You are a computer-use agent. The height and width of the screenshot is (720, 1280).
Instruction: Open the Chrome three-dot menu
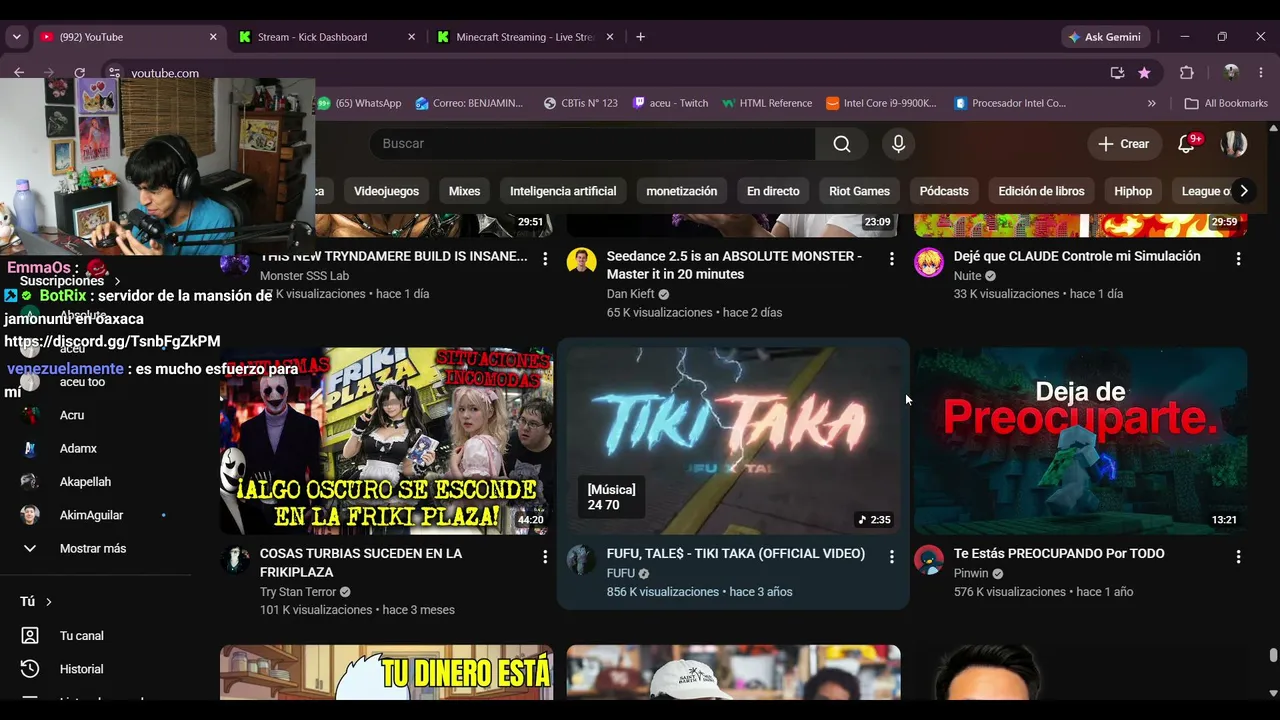click(x=1262, y=73)
